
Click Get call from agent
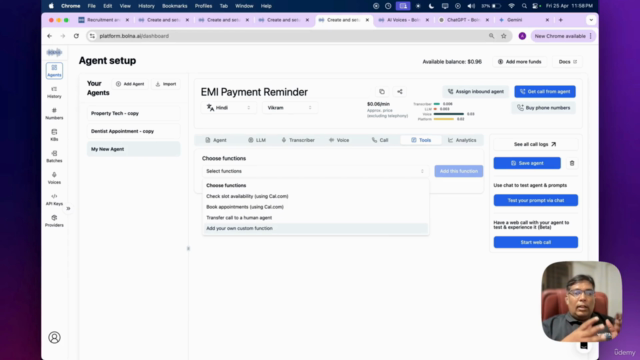coord(545,91)
